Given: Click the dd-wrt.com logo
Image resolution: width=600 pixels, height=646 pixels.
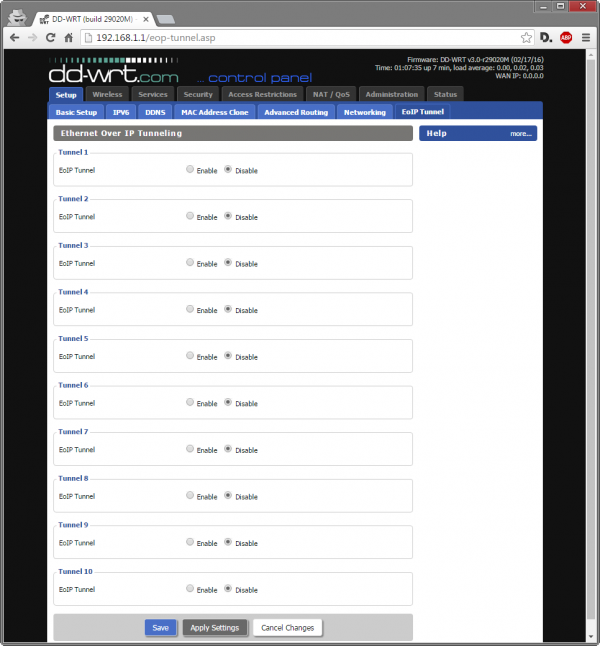Looking at the screenshot, I should pyautogui.click(x=114, y=74).
